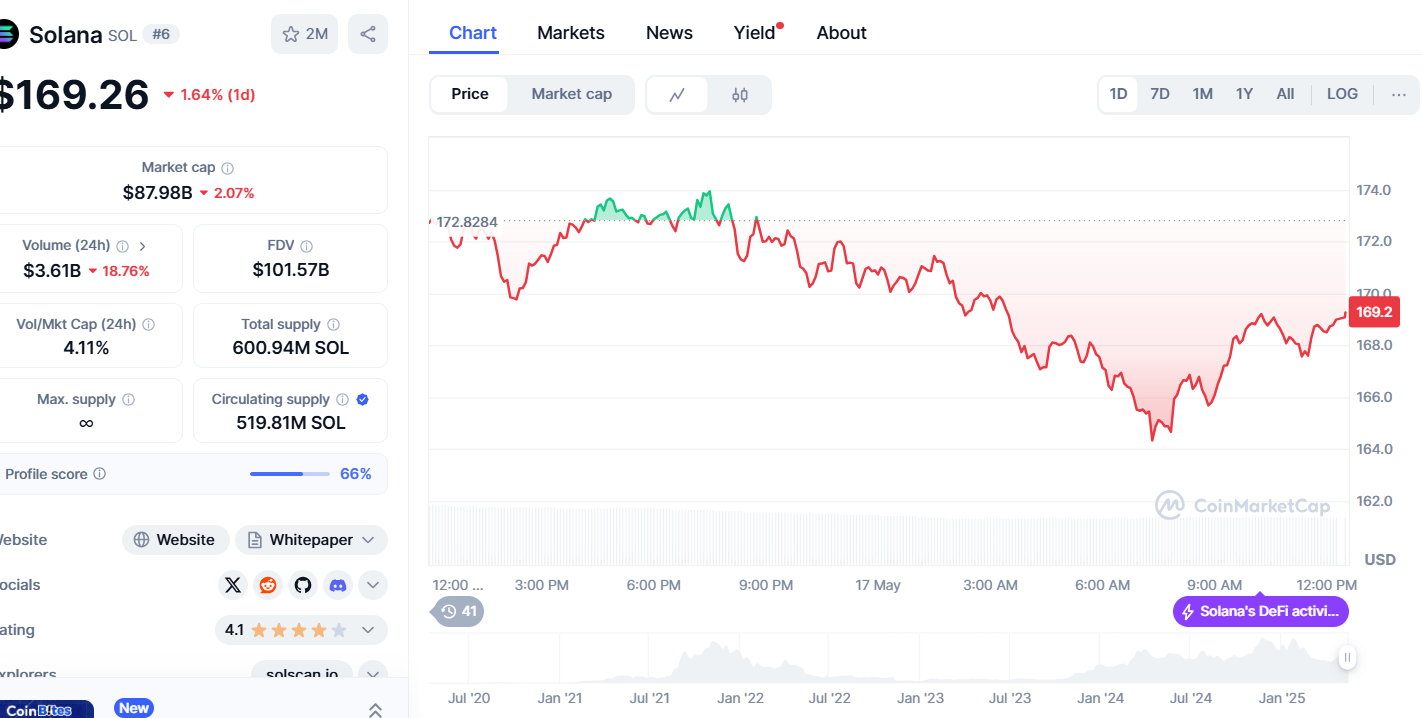Open Solana's GitHub social link
The image size is (1422, 718).
coord(303,585)
